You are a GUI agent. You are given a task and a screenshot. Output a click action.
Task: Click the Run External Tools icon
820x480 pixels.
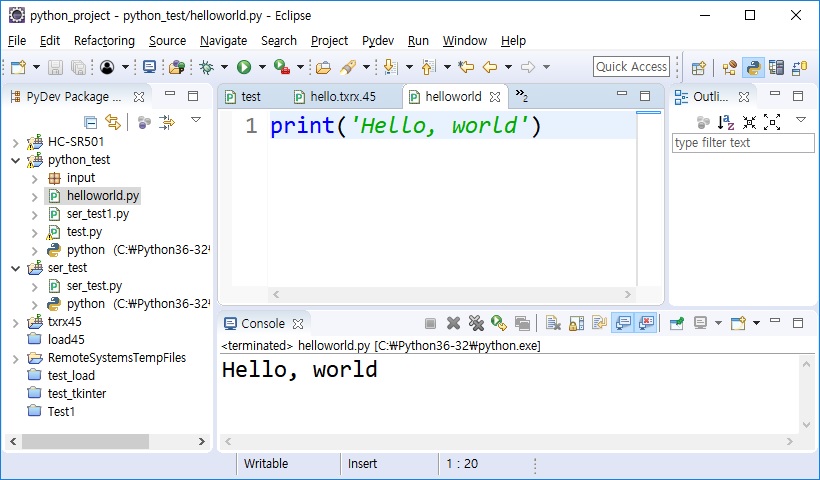tap(282, 67)
